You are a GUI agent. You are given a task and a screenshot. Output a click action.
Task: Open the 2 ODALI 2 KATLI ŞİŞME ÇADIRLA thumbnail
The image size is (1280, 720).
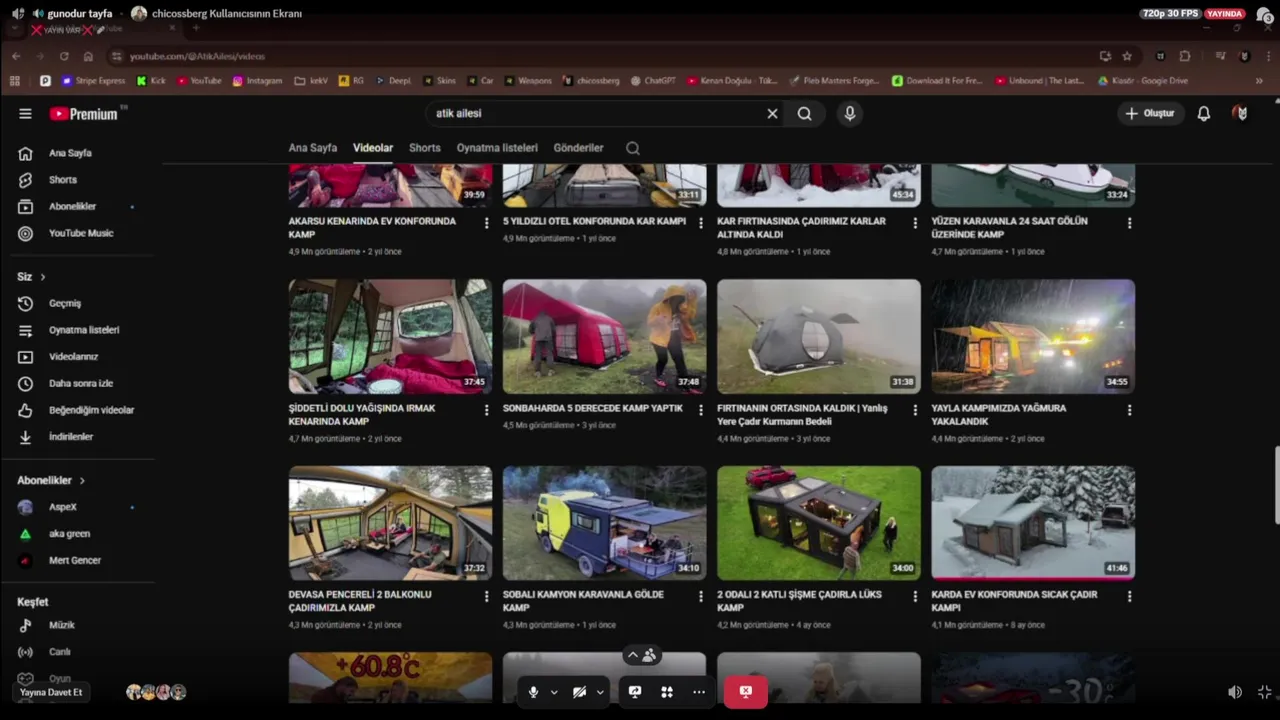pos(819,523)
